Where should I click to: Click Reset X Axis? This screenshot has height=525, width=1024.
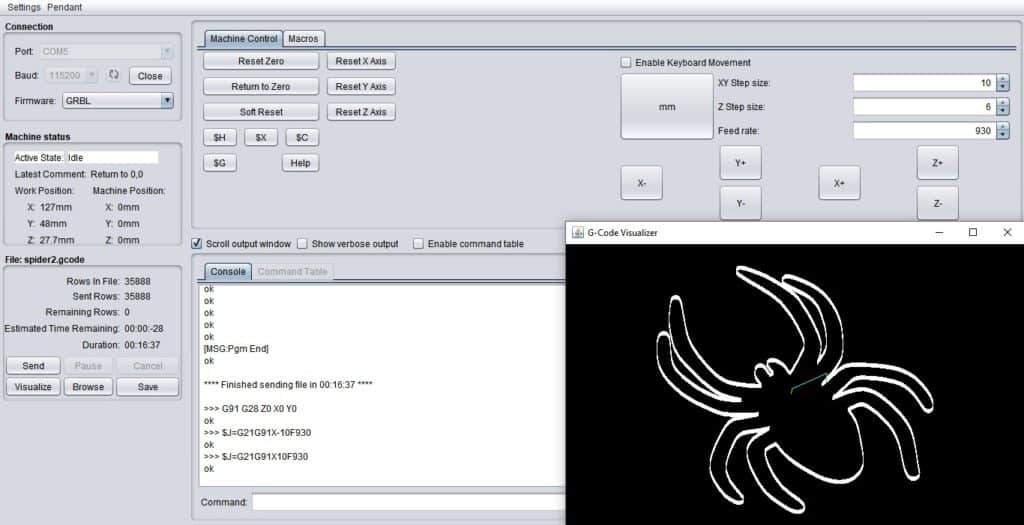coord(361,61)
